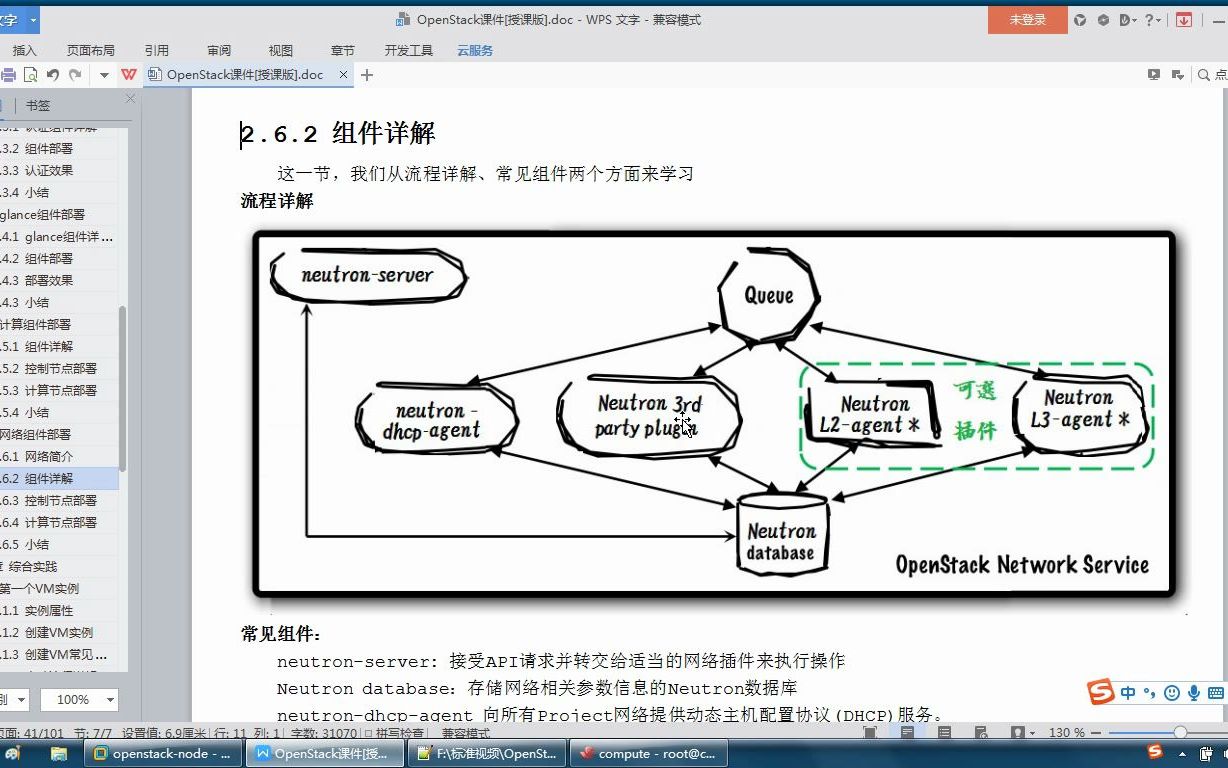Switch to the 书签 pane tab
The image size is (1228, 768).
[x=38, y=105]
